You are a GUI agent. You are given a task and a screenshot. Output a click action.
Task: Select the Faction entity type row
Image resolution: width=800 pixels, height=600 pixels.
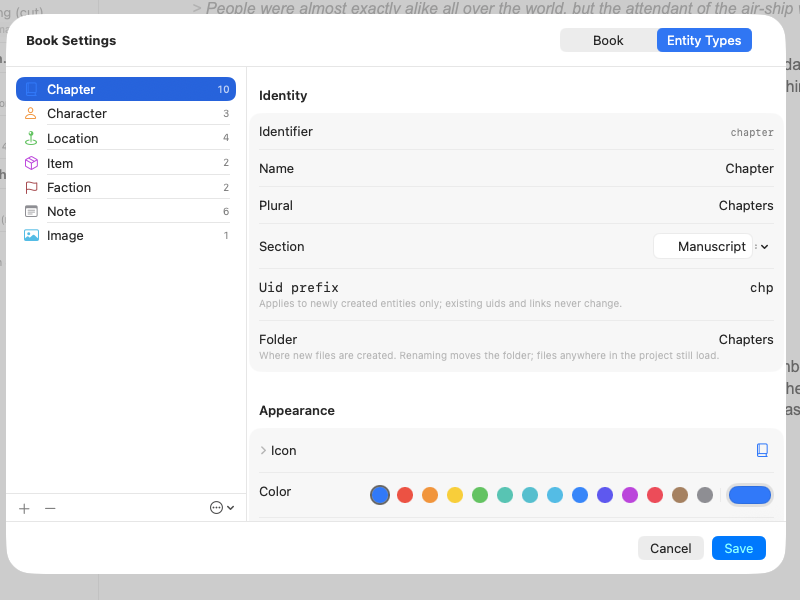126,187
